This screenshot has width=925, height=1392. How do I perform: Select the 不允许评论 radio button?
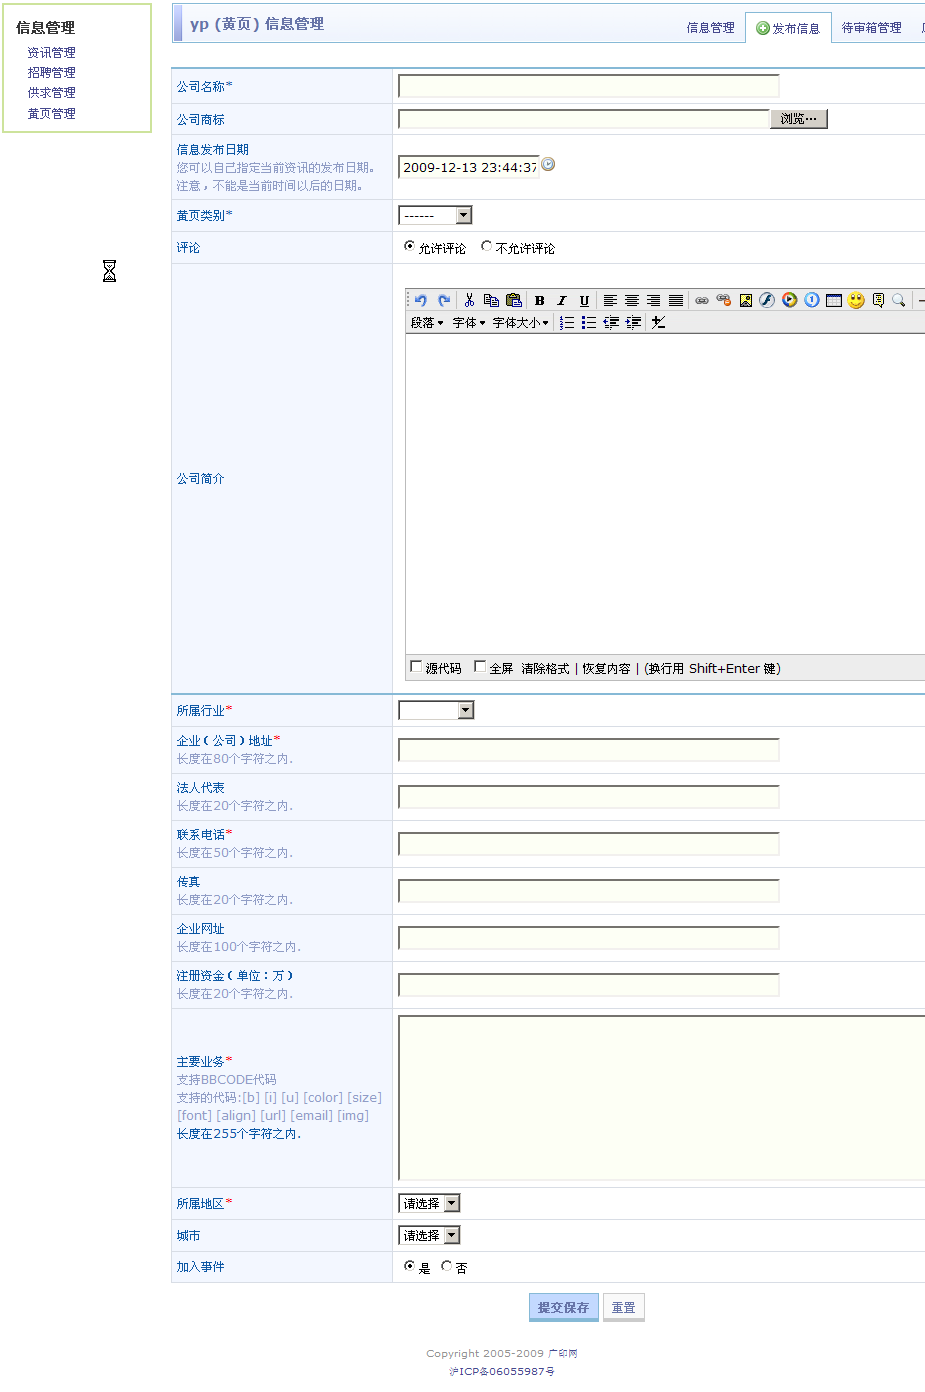(487, 246)
